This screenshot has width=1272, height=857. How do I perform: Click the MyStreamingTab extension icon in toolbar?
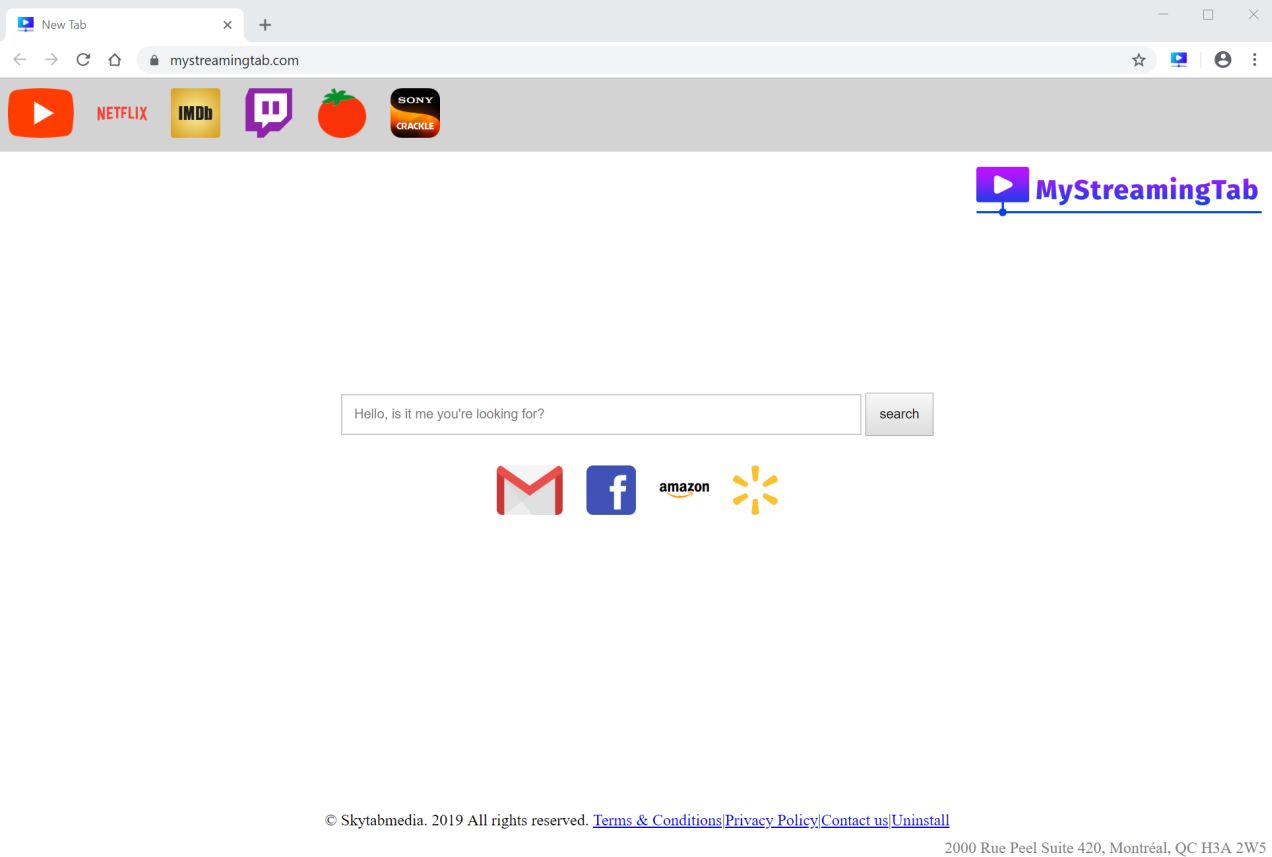[x=1179, y=60]
